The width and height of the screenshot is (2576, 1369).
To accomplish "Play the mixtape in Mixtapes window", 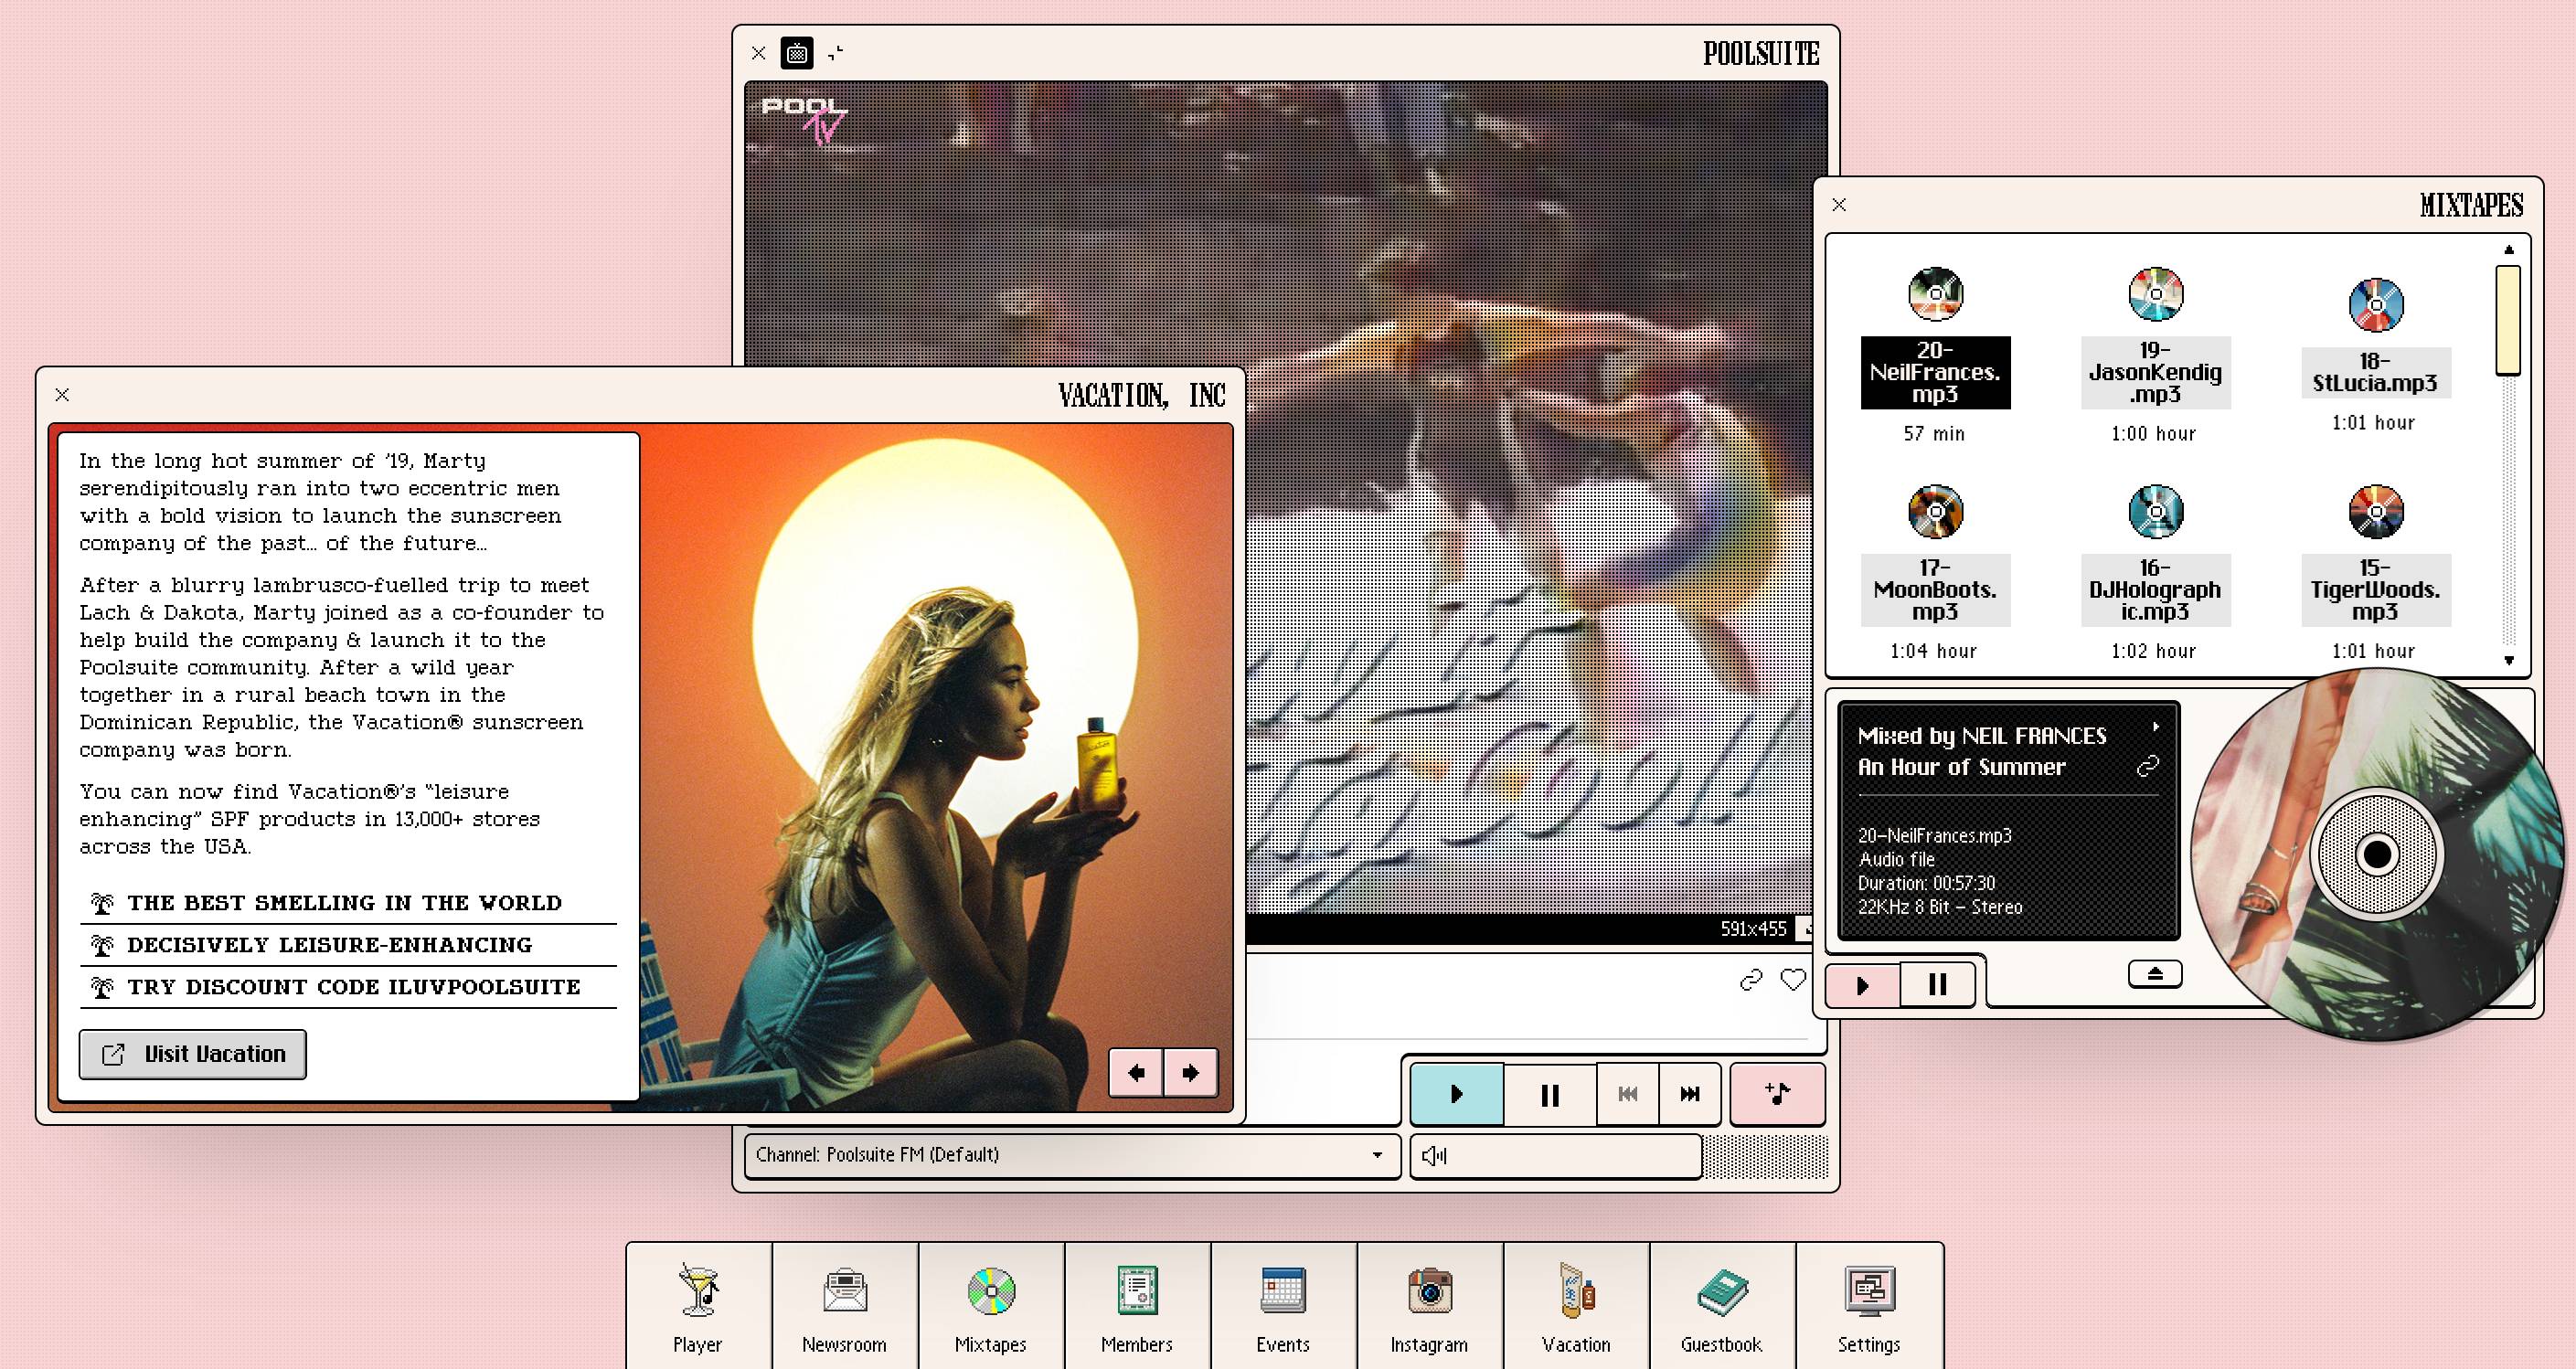I will click(x=1862, y=985).
